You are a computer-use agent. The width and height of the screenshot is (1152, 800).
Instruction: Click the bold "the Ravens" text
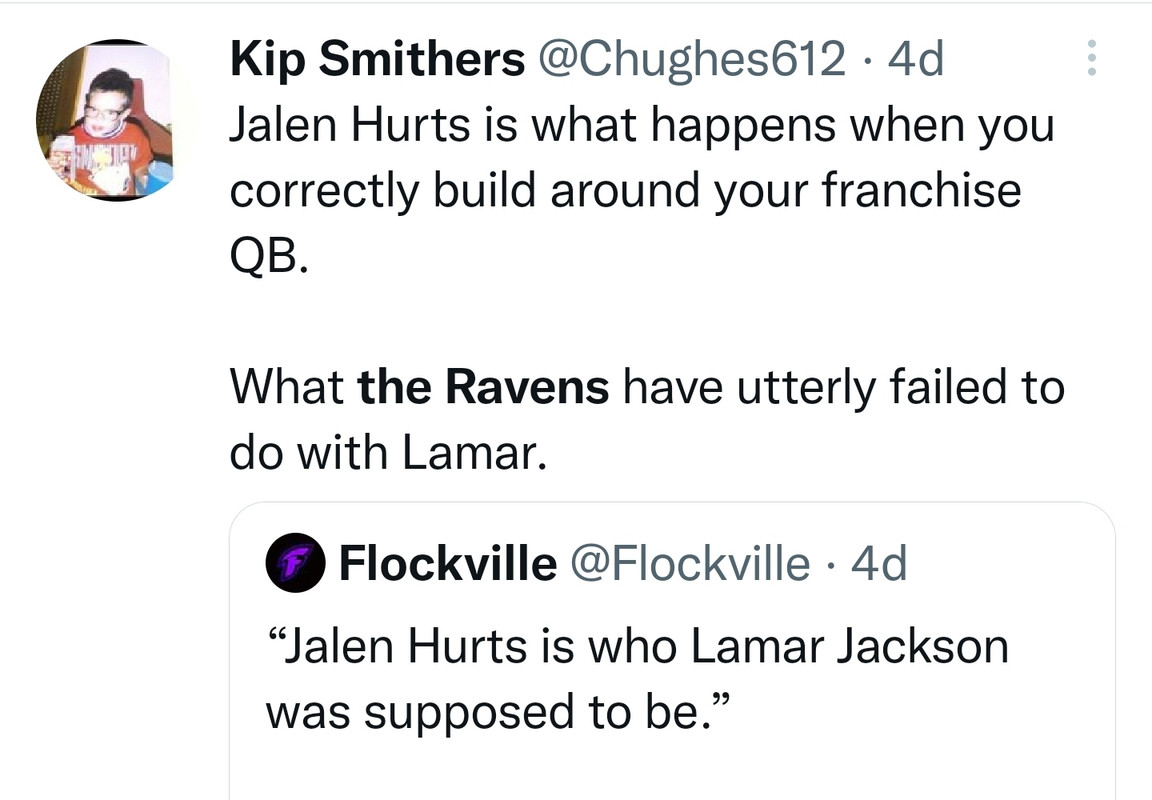pos(483,388)
